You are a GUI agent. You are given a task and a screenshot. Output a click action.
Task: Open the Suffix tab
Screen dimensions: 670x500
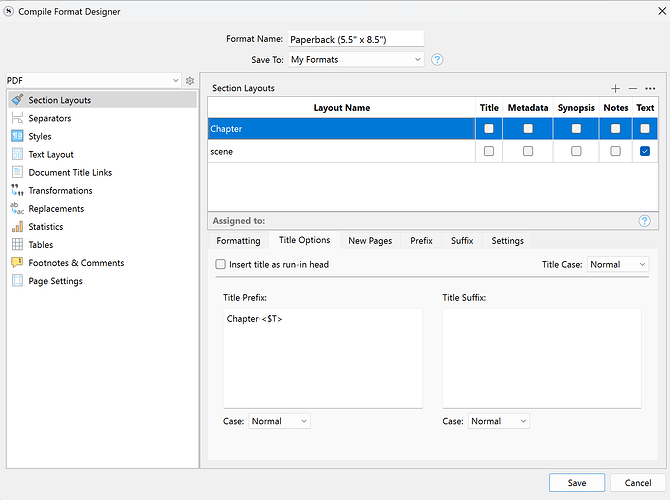[462, 241]
